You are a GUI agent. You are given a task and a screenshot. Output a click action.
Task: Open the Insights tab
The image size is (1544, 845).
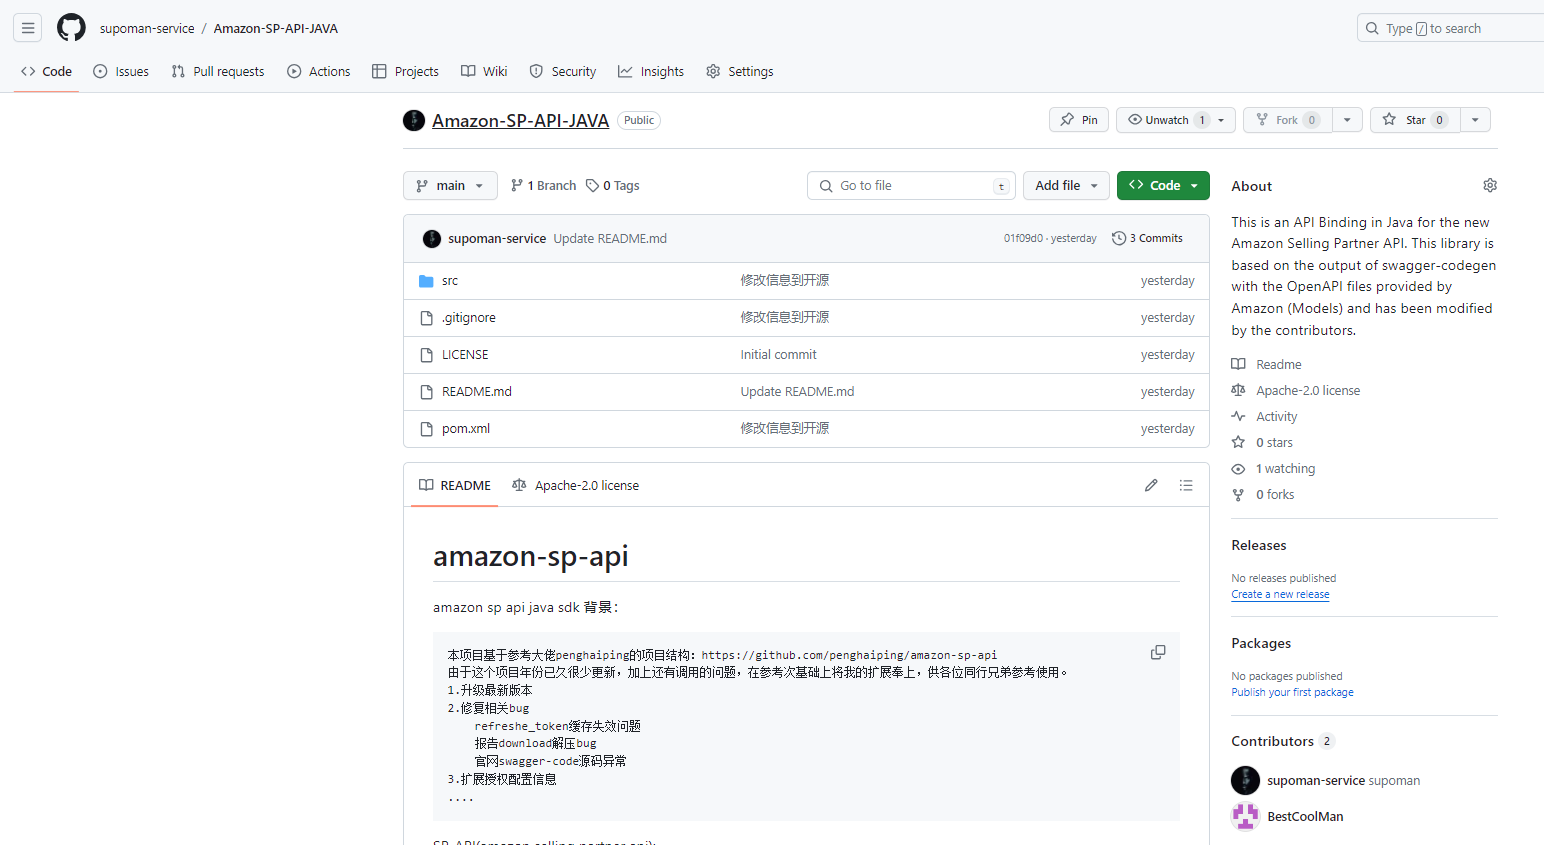click(x=651, y=71)
